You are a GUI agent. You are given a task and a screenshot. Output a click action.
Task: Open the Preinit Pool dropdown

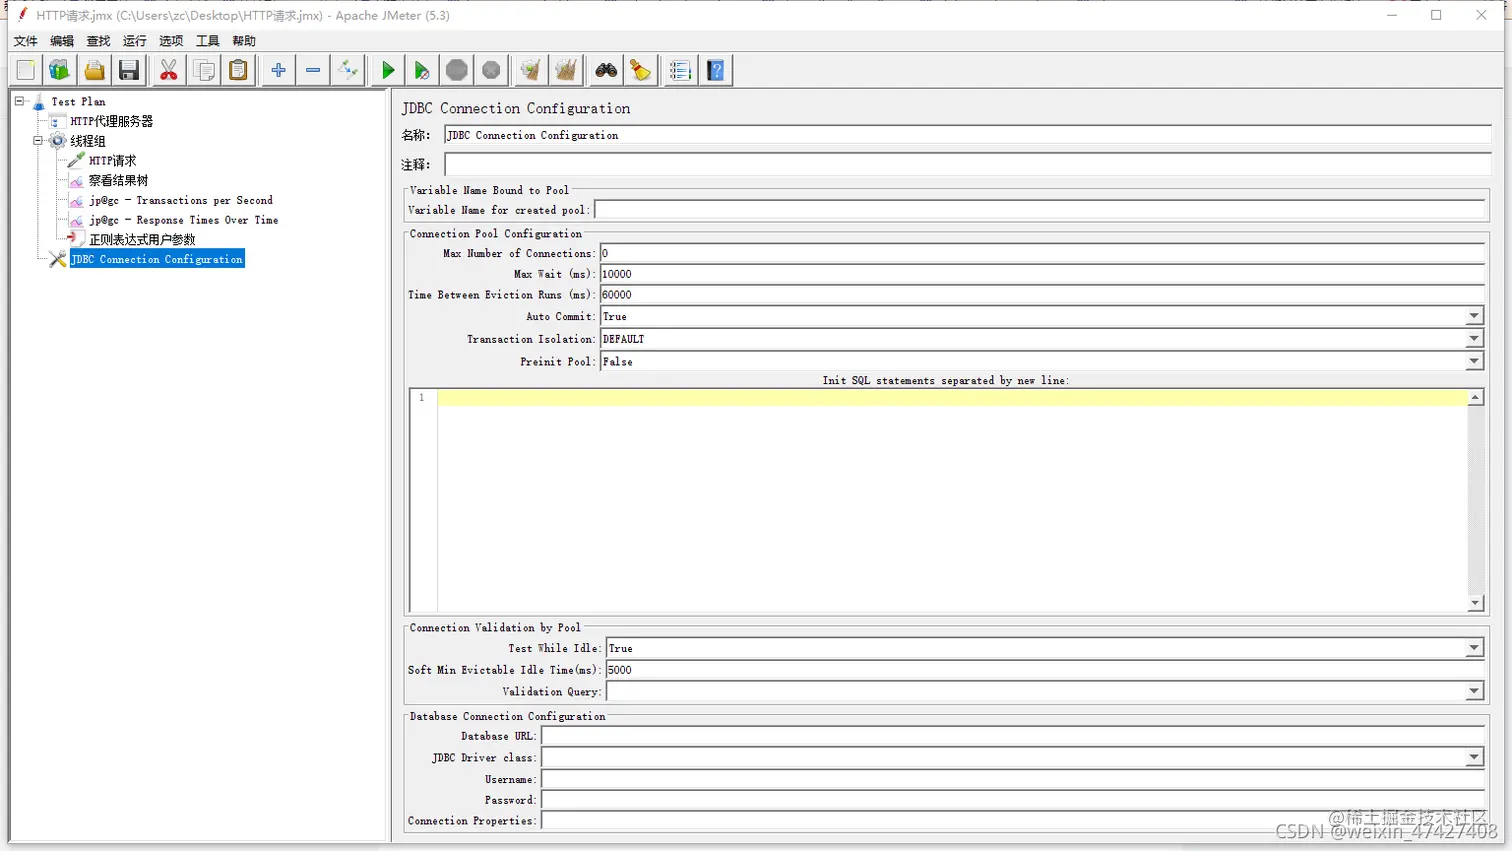coord(1474,361)
